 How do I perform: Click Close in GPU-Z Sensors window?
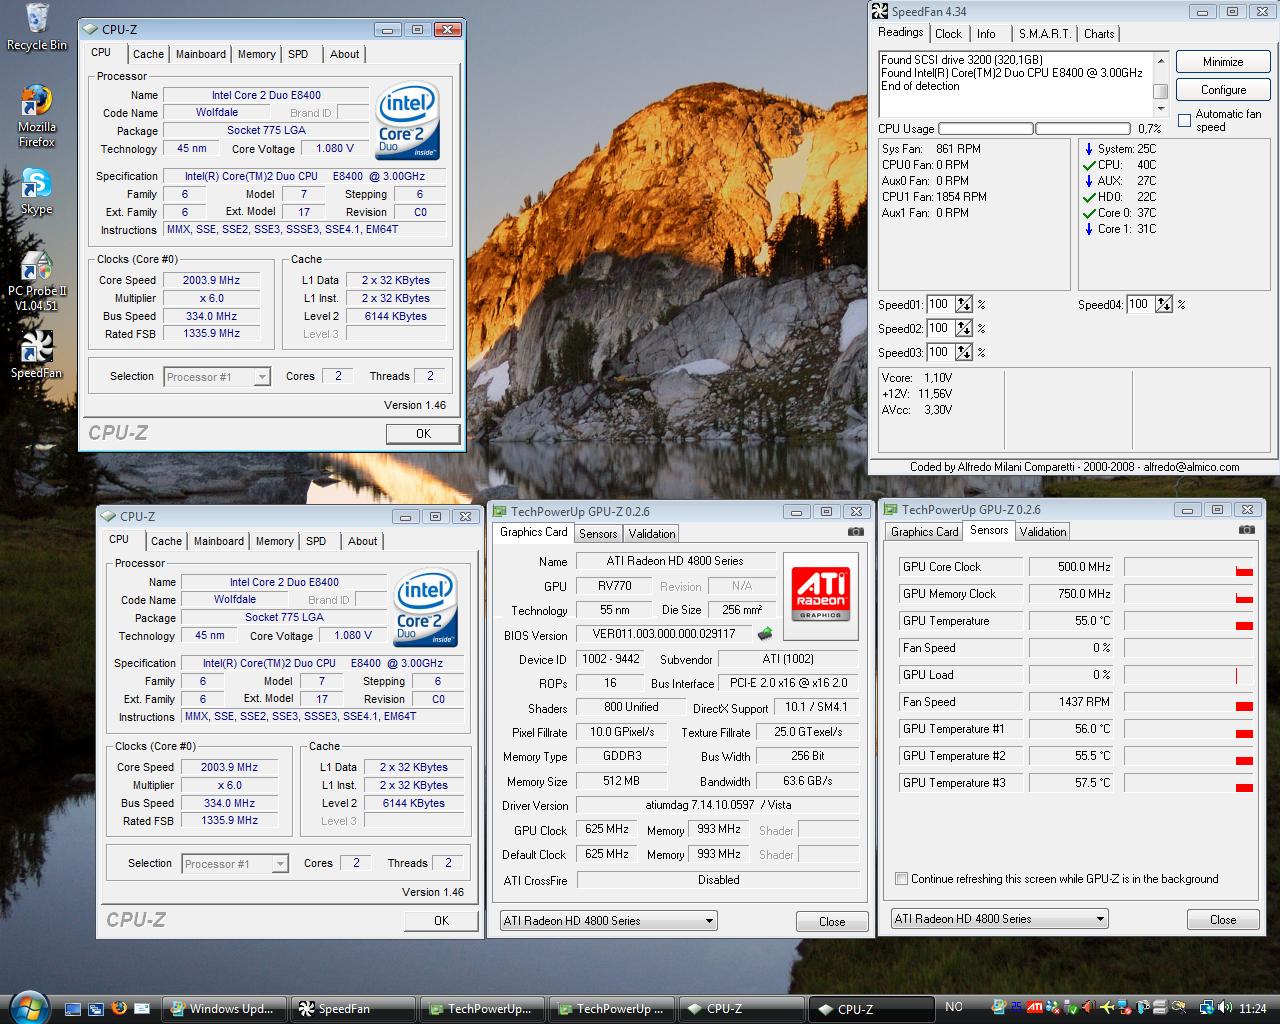[1223, 920]
